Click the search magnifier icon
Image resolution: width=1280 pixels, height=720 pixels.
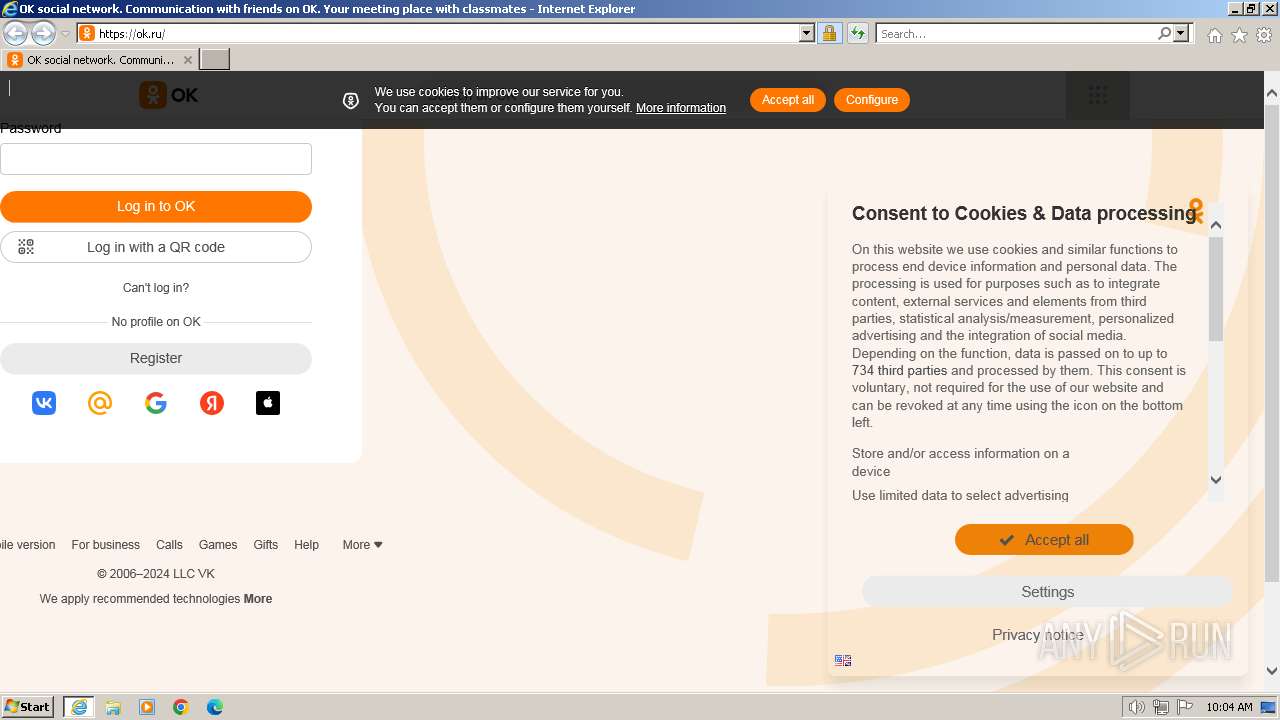point(1164,33)
